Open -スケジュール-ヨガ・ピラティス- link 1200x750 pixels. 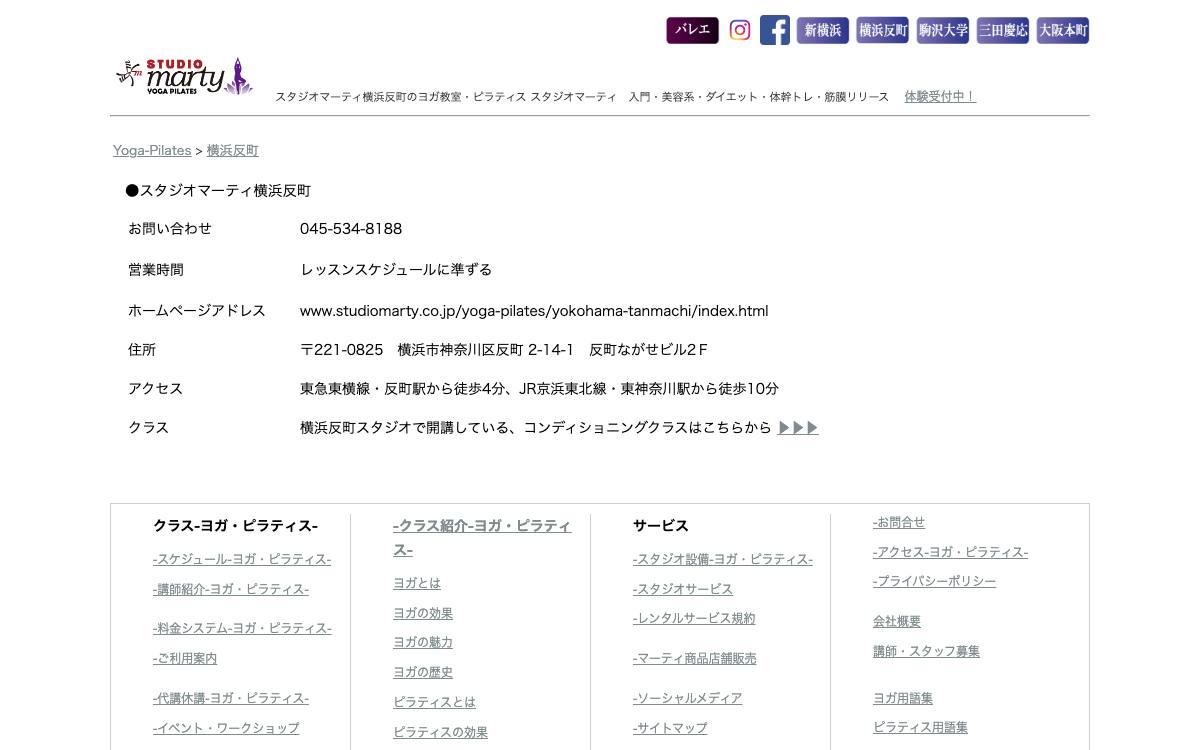(x=242, y=560)
